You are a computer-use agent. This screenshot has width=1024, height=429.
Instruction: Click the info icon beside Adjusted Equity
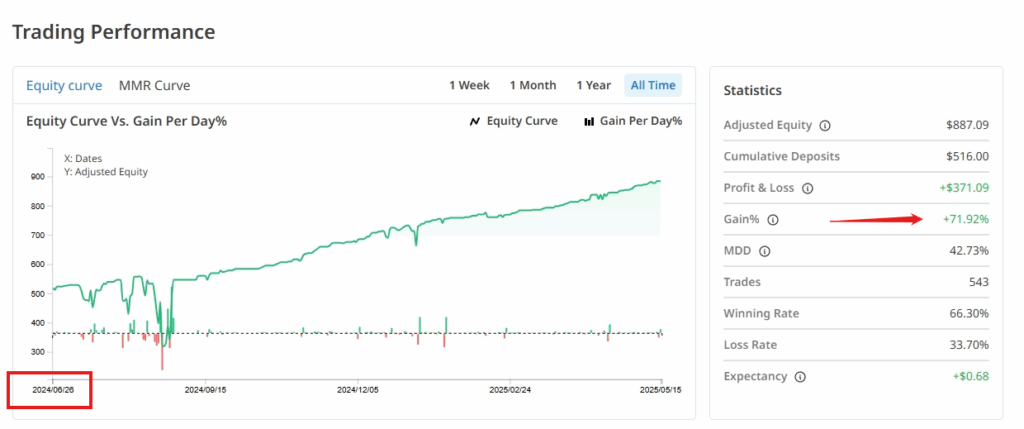click(825, 126)
